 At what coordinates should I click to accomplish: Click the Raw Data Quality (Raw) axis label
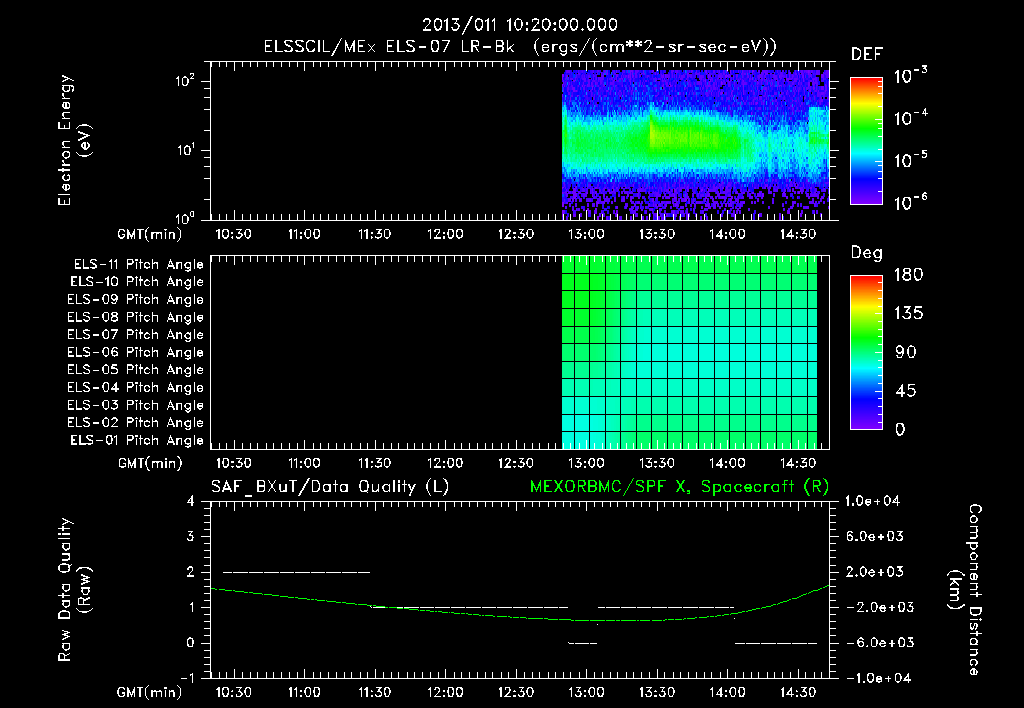pyautogui.click(x=74, y=589)
